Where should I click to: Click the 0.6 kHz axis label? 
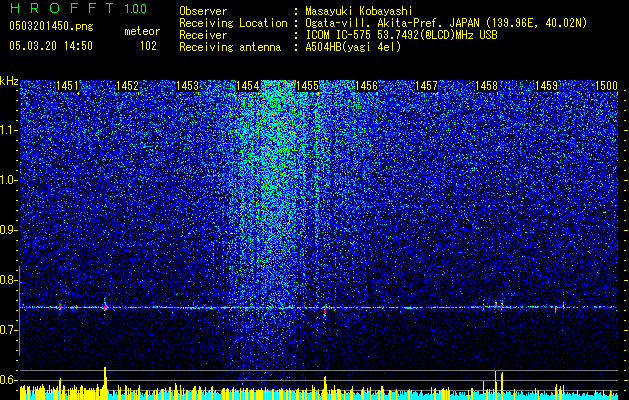tap(9, 380)
